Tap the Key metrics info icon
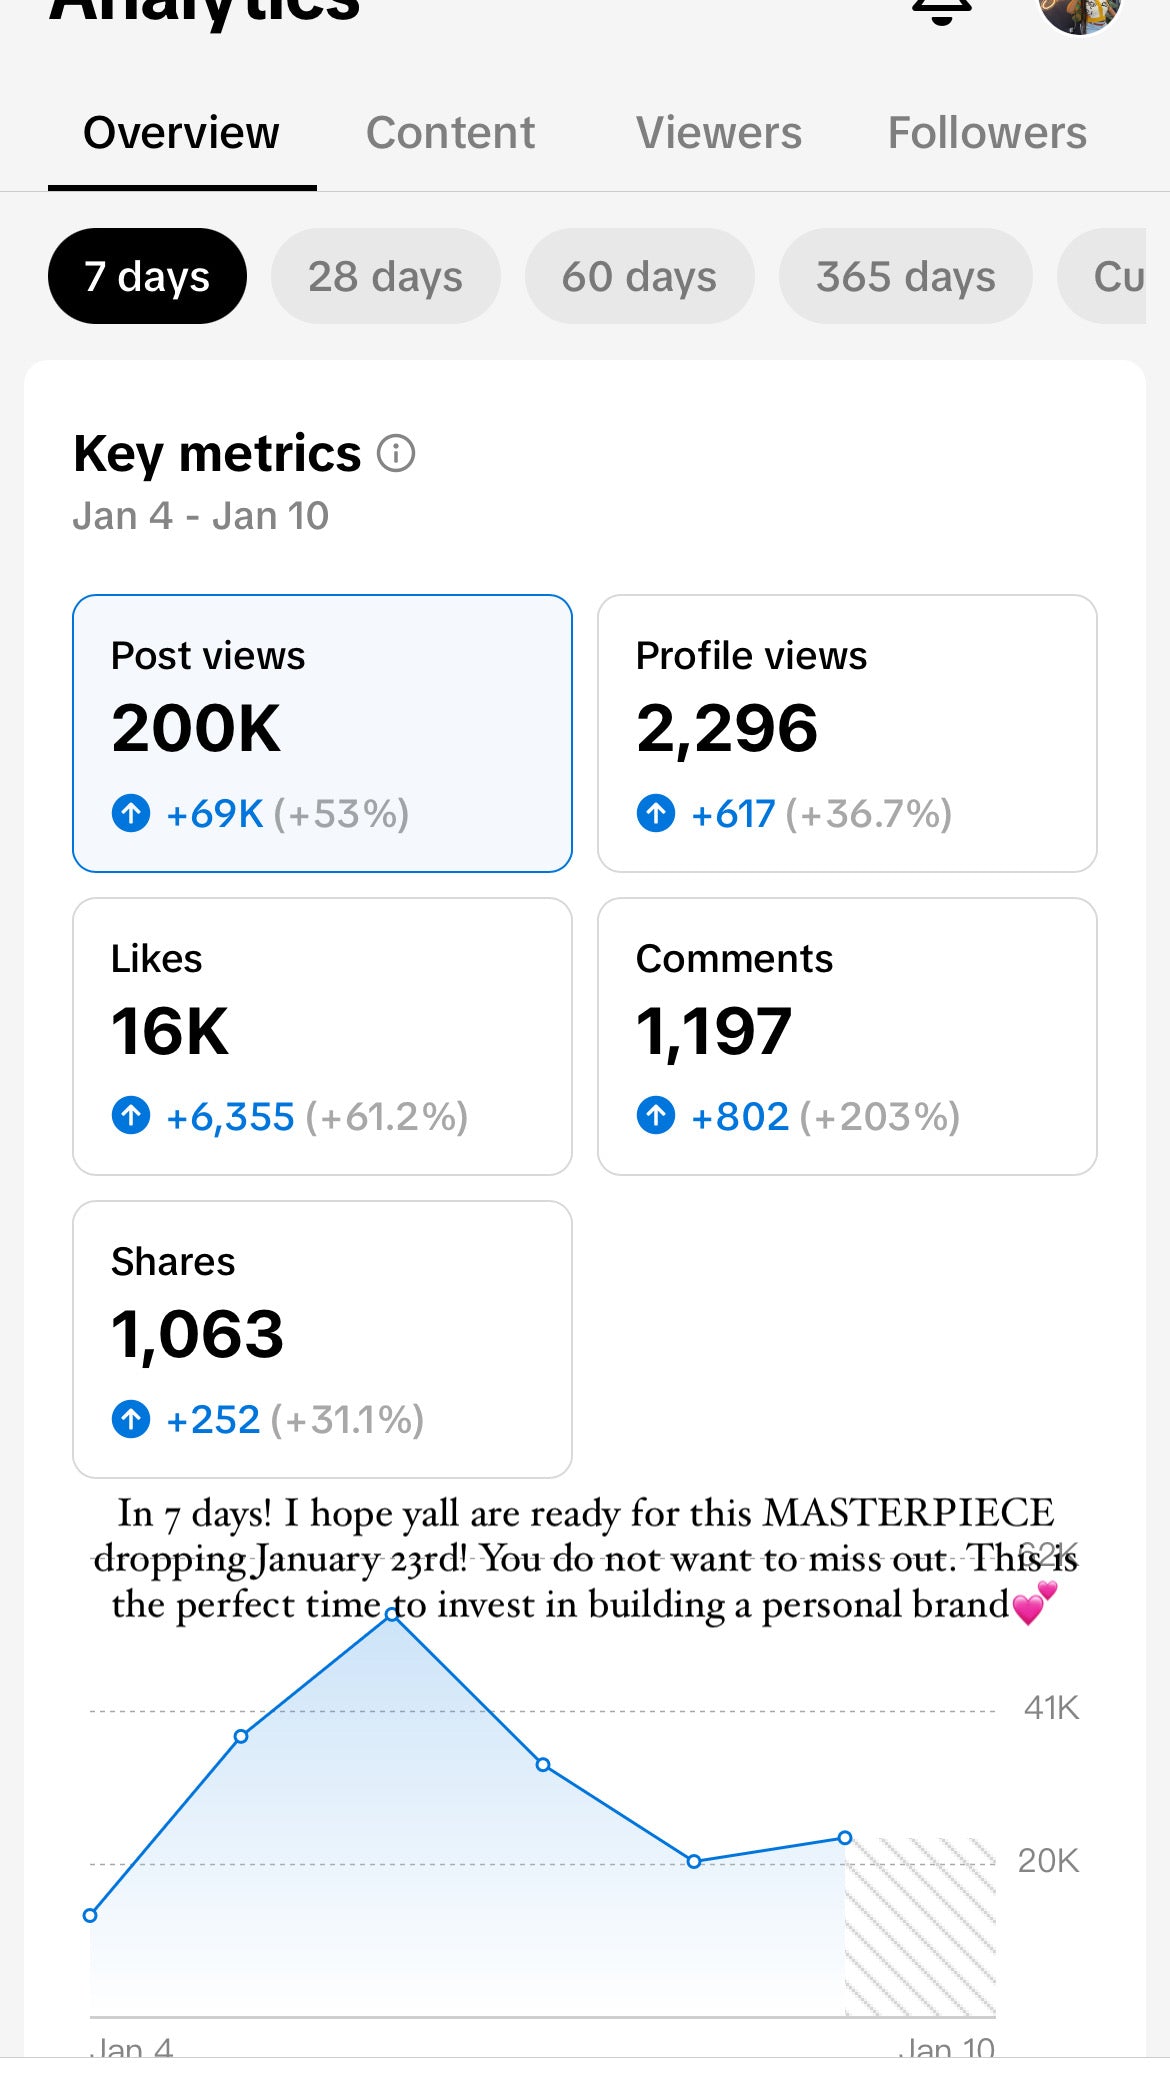This screenshot has height=2080, width=1170. tap(396, 454)
